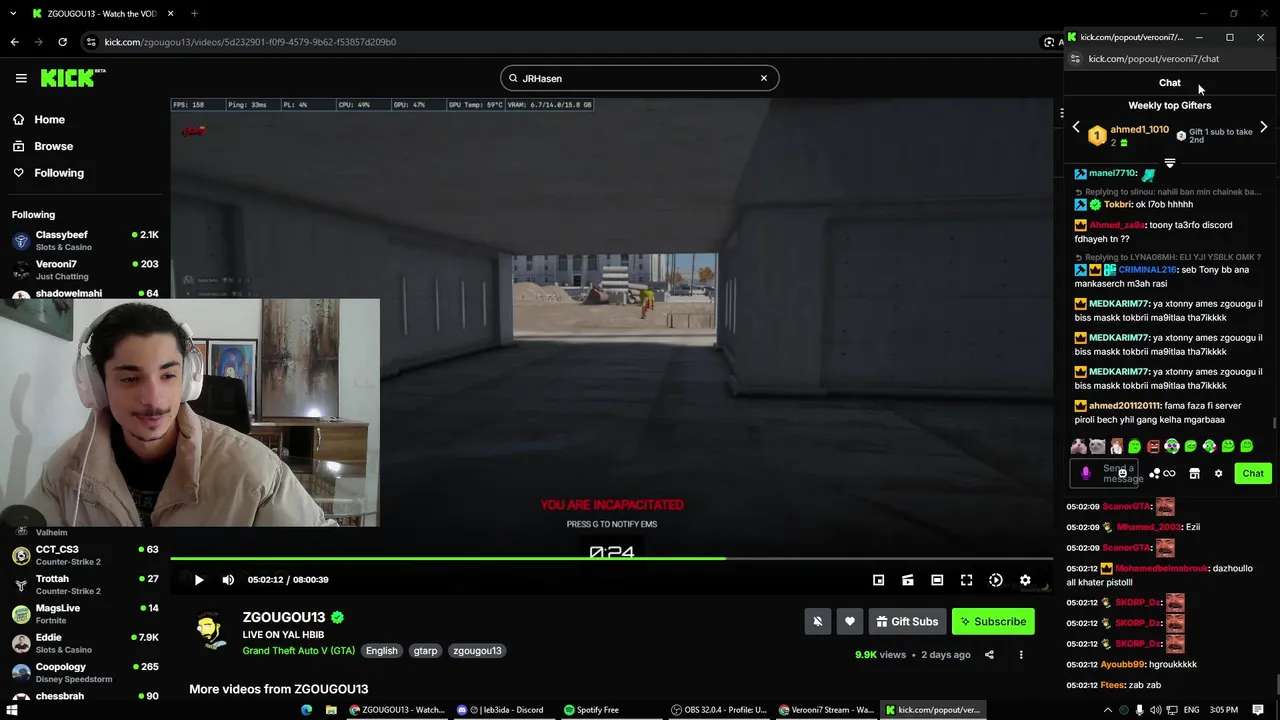
Task: Go to Home in sidebar
Action: click(49, 119)
